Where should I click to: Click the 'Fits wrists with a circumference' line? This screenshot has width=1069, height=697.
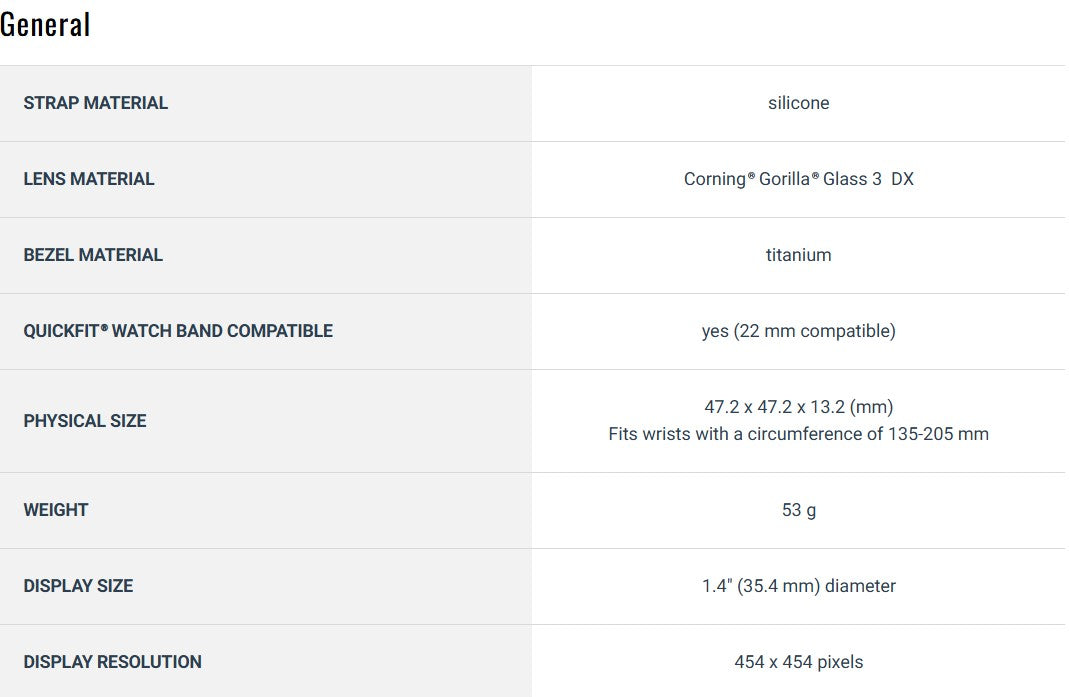798,434
